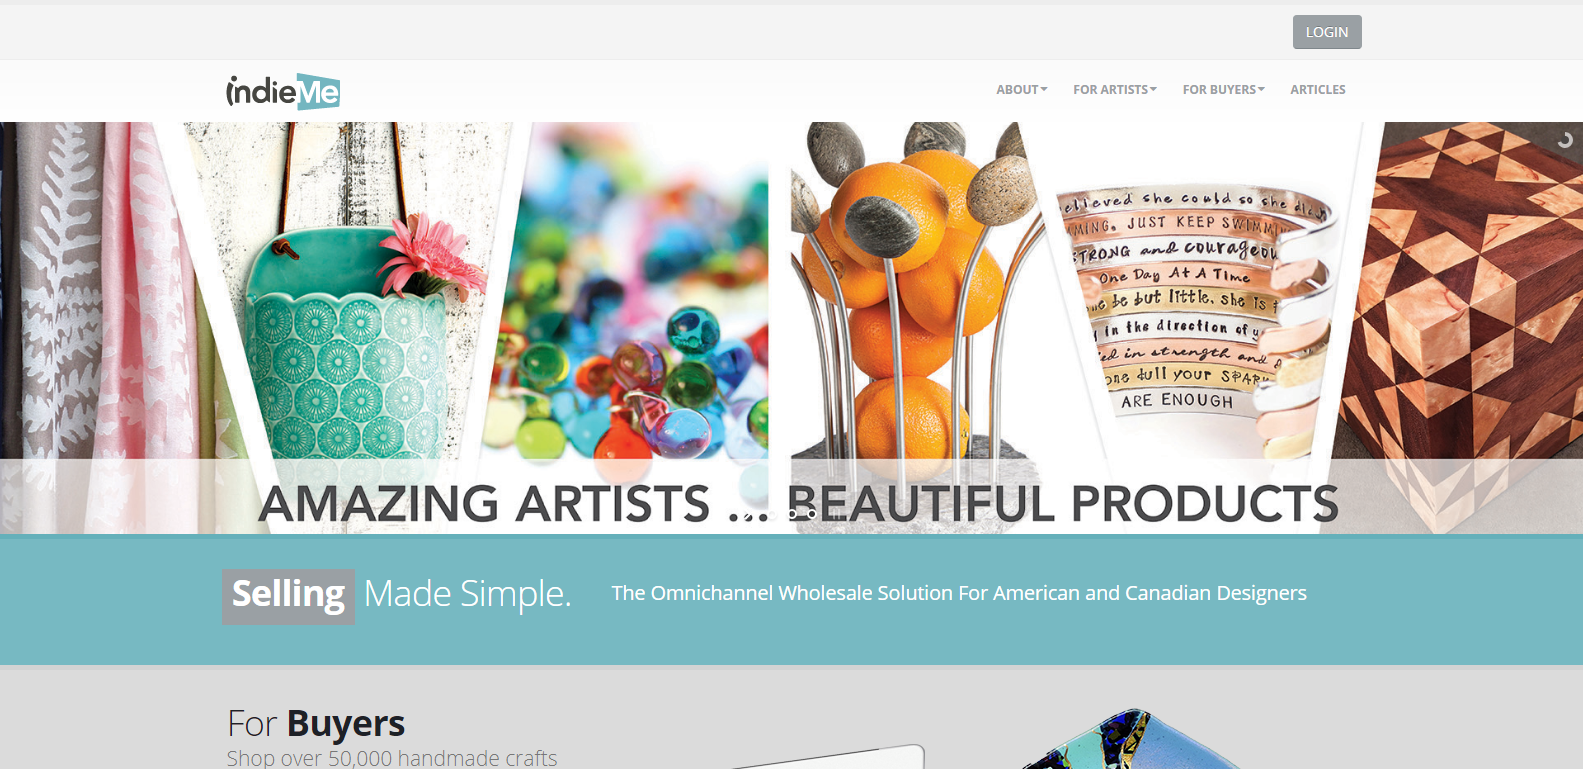Pause the slideshow with the pause icon

(x=837, y=515)
